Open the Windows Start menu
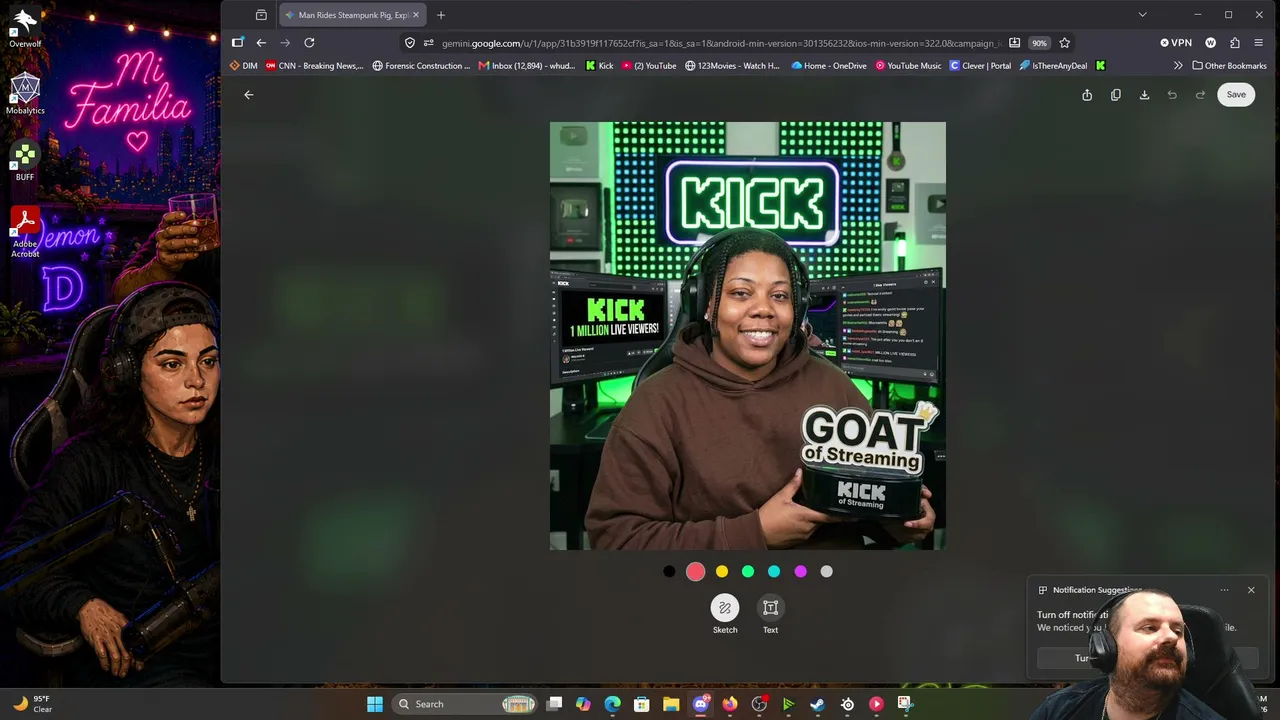Image resolution: width=1280 pixels, height=720 pixels. (x=375, y=704)
